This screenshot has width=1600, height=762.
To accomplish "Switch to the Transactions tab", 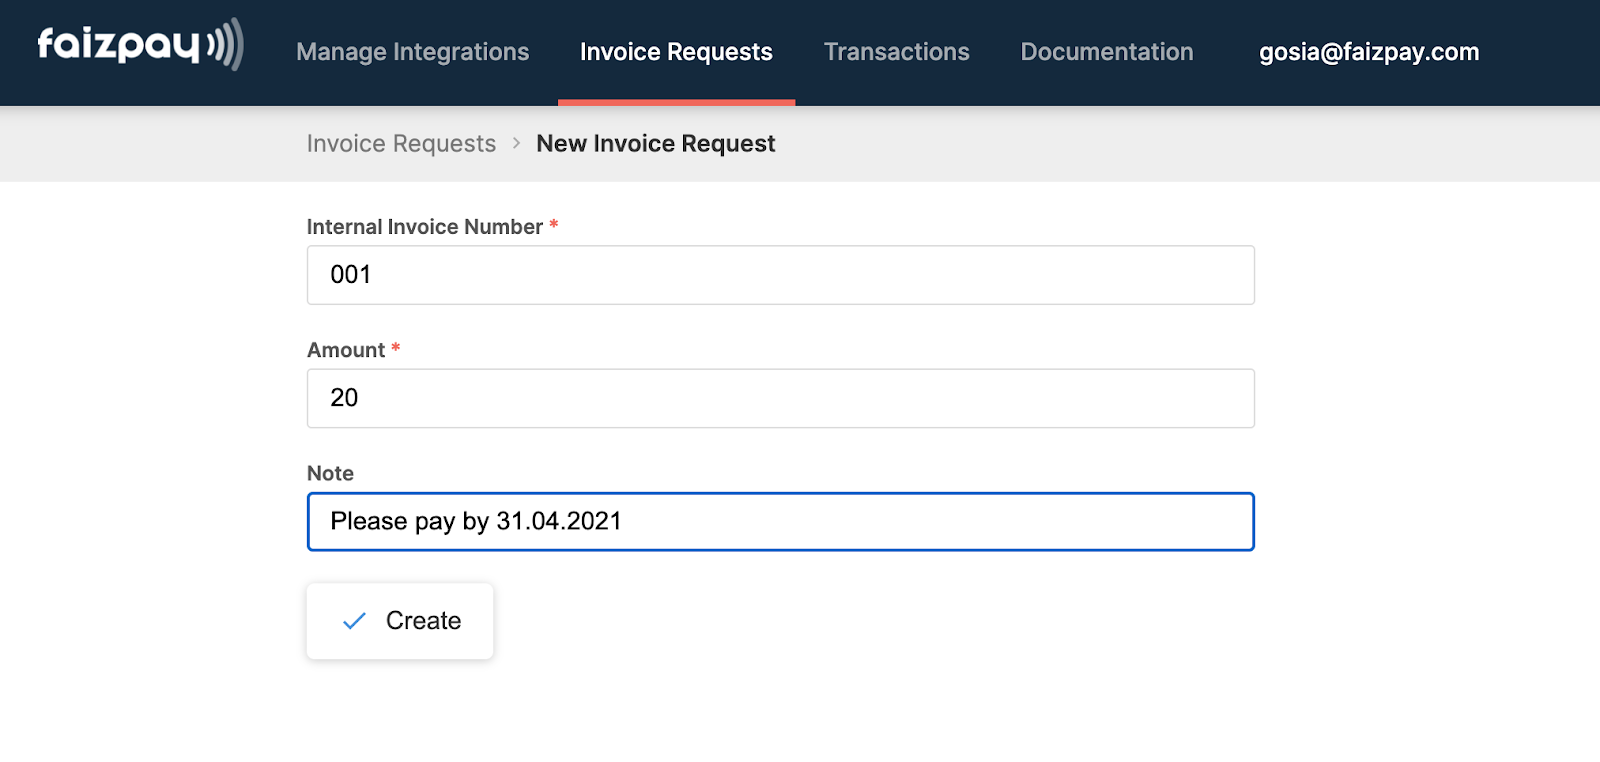I will (x=896, y=52).
